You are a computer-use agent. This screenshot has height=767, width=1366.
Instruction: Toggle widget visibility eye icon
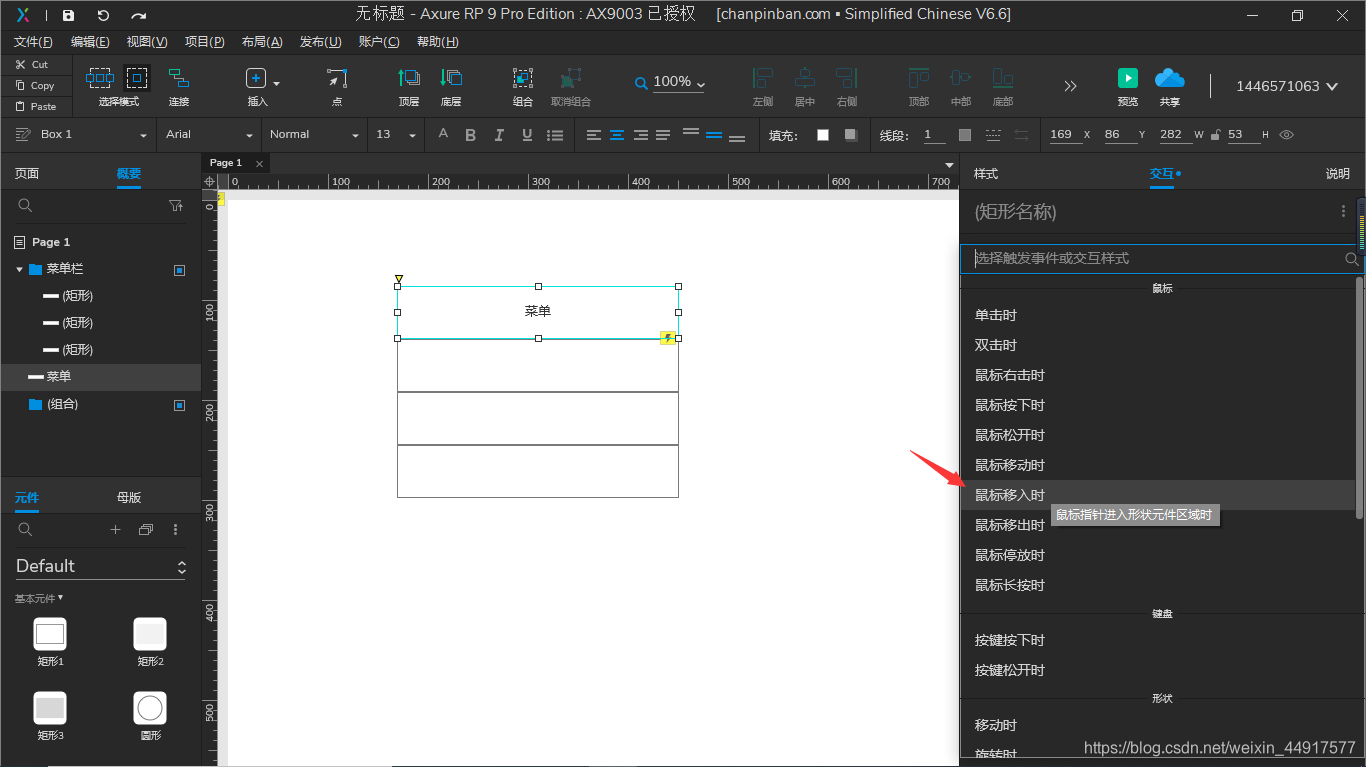point(1286,135)
